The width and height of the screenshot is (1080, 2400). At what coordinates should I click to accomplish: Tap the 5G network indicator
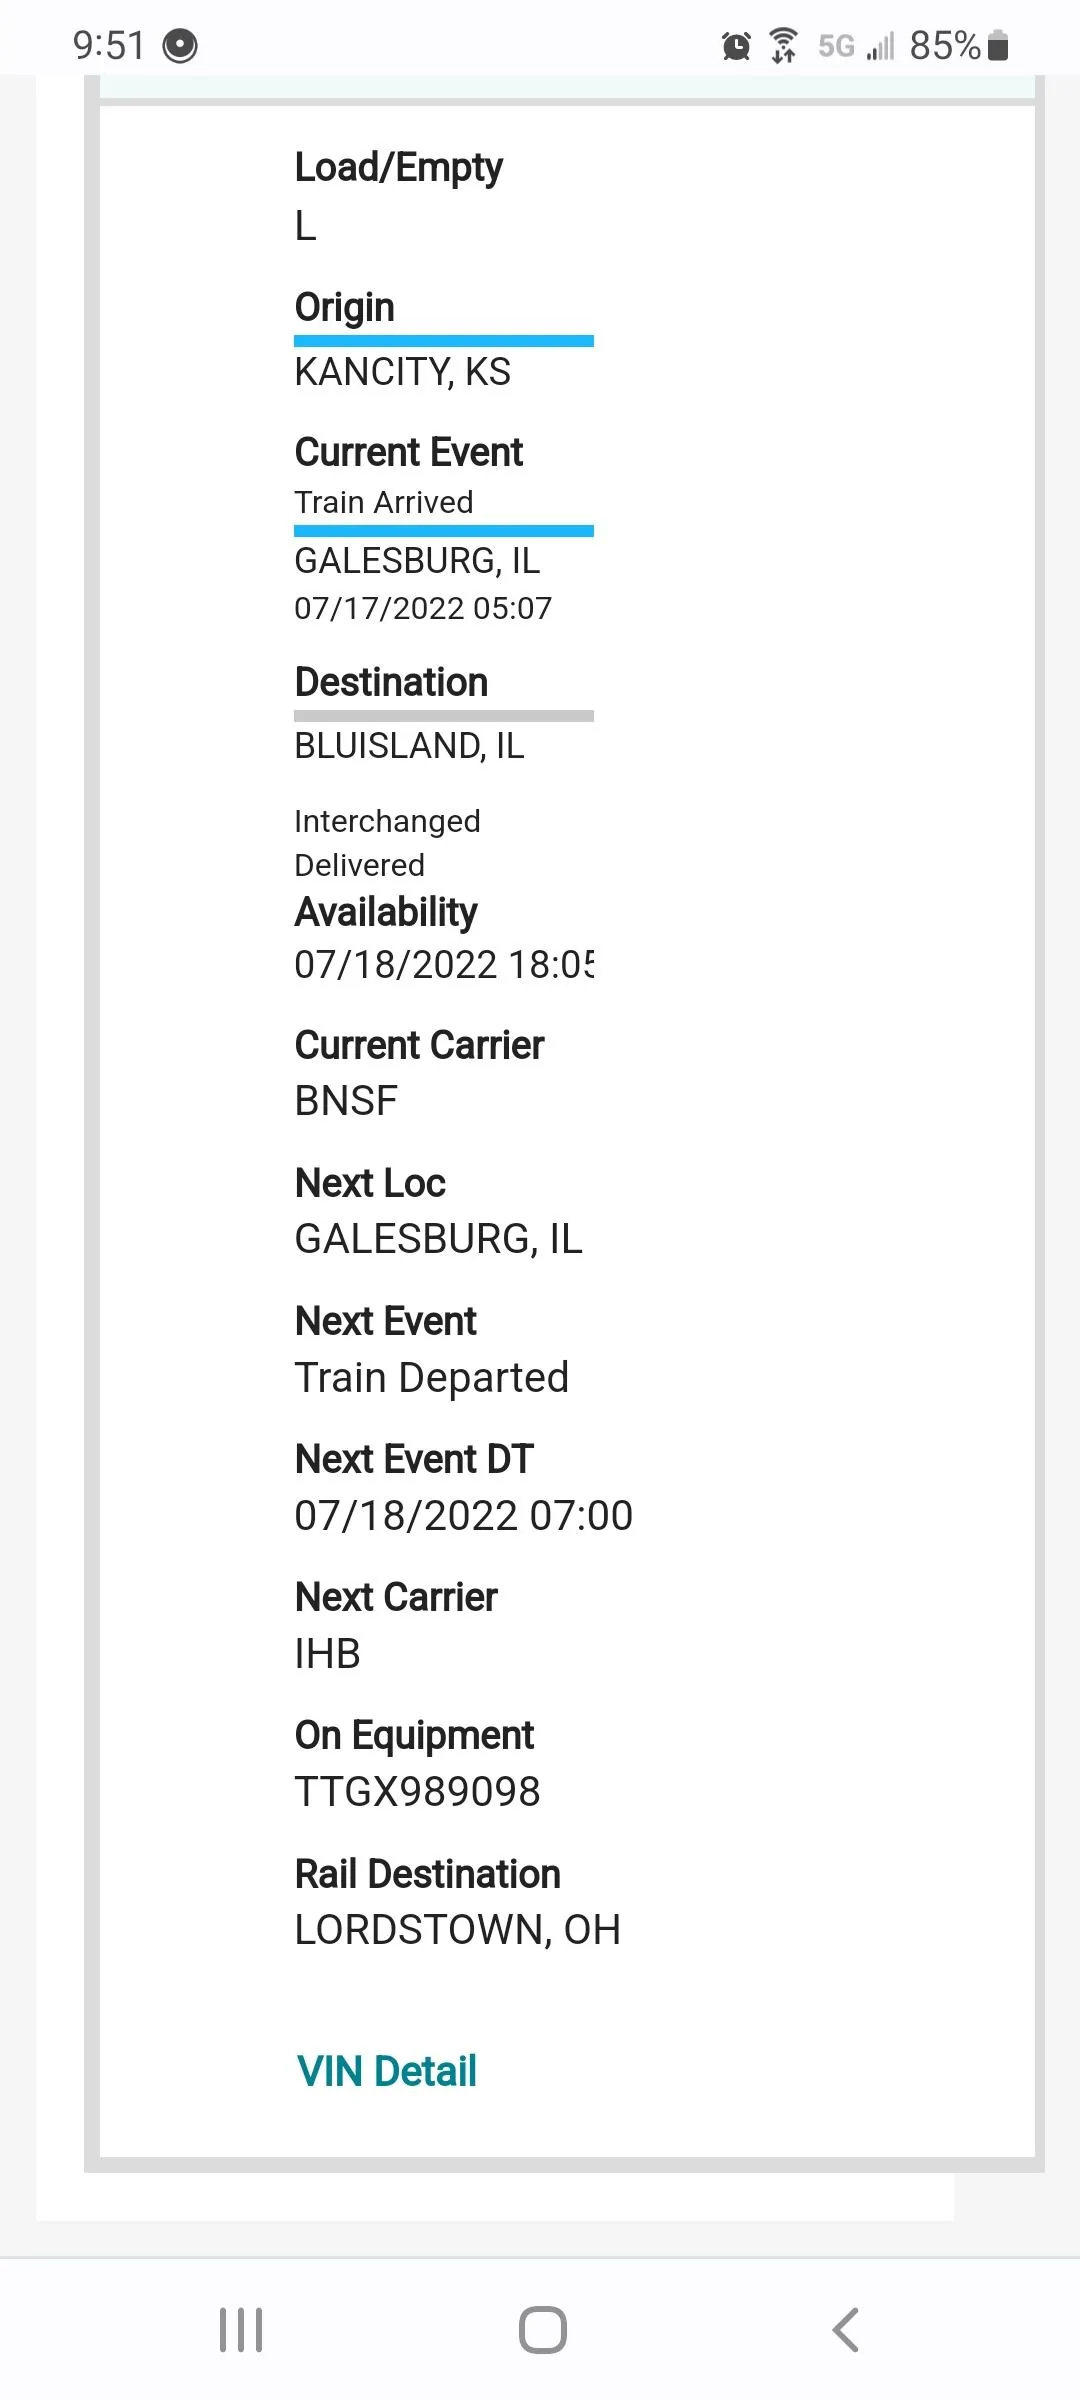tap(836, 46)
